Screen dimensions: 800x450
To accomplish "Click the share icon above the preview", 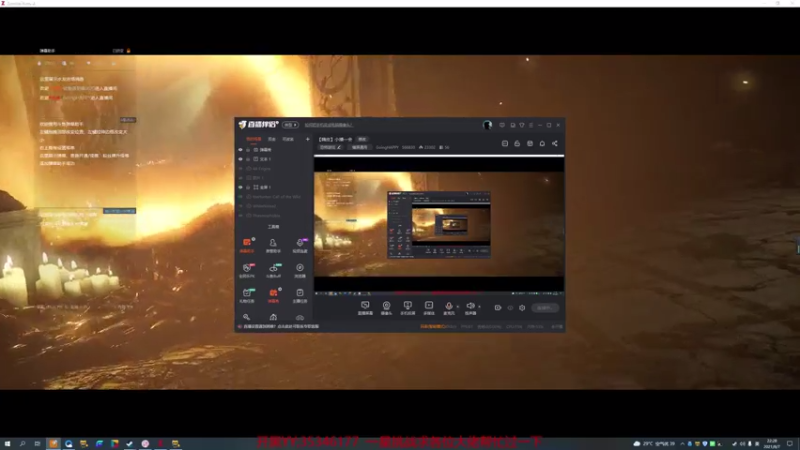I will pyautogui.click(x=555, y=143).
